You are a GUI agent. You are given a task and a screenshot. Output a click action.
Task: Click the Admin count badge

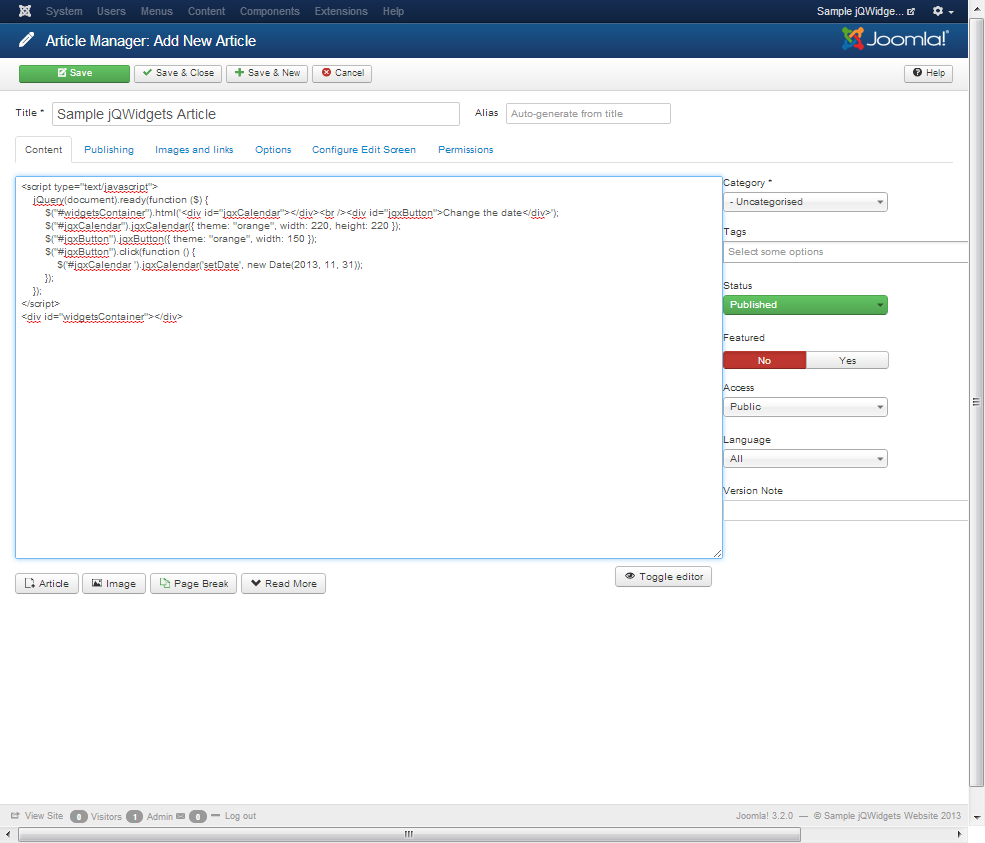(134, 817)
